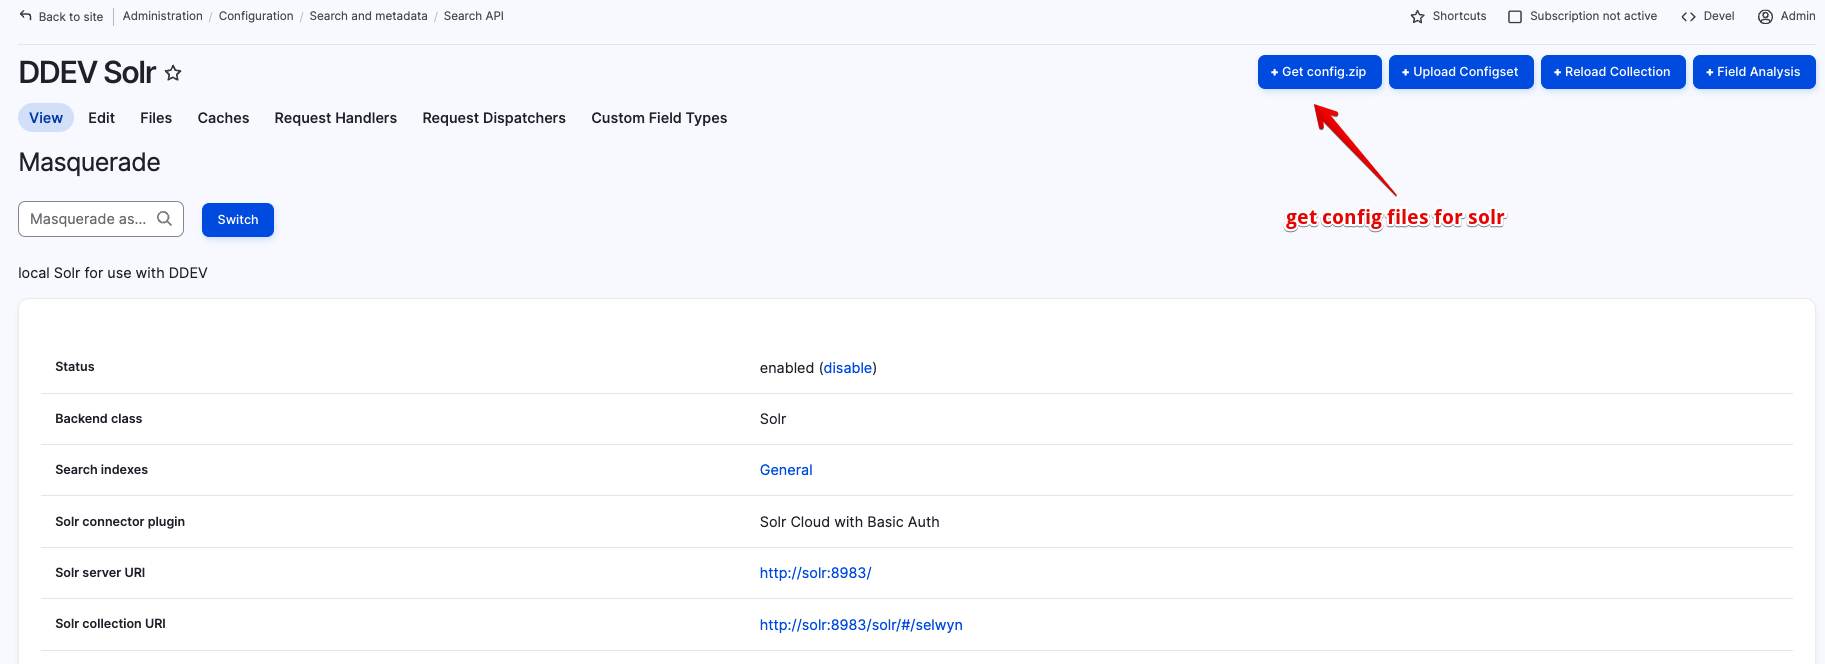Viewport: 1825px width, 664px height.
Task: Open the Caches tab
Action: point(223,118)
